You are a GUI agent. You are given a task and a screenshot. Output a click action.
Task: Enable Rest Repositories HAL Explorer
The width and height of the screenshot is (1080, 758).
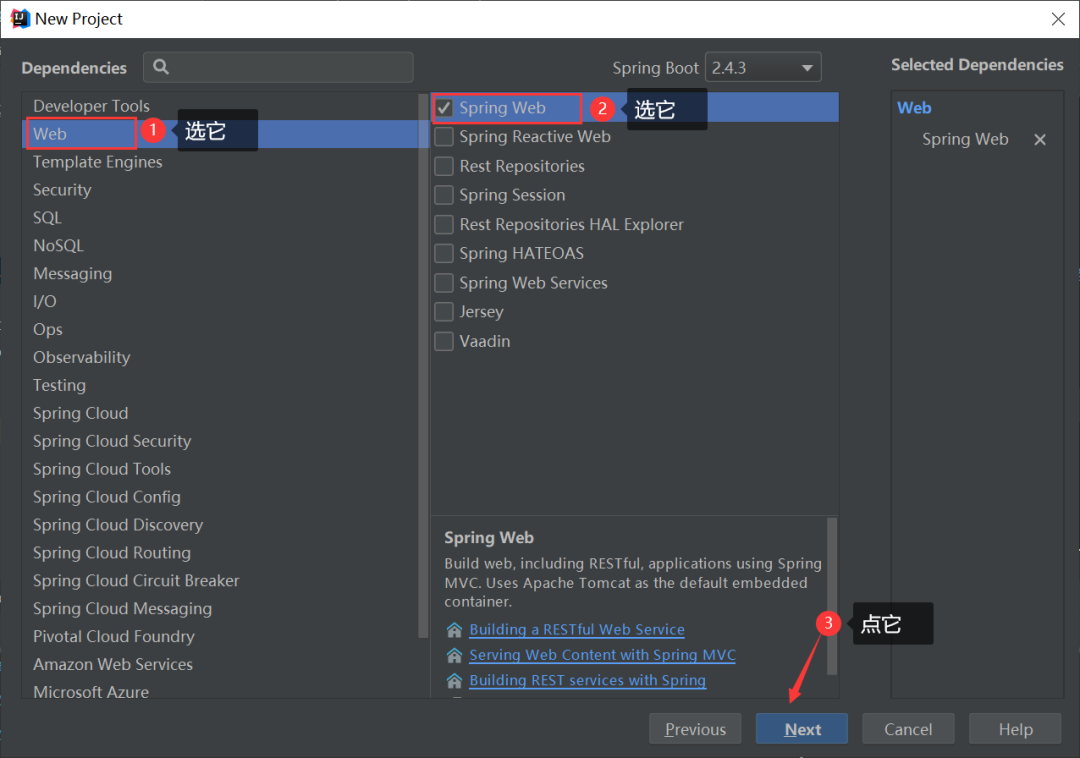(x=444, y=224)
